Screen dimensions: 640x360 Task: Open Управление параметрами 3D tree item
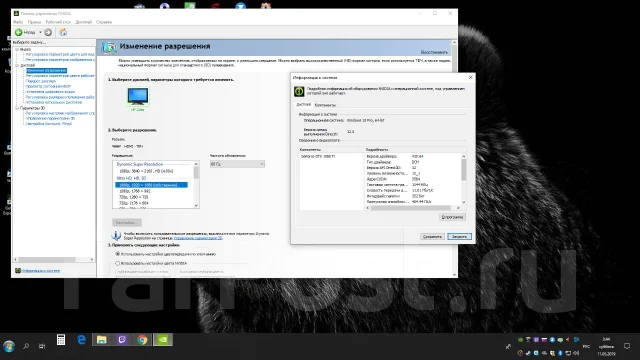pyautogui.click(x=50, y=118)
